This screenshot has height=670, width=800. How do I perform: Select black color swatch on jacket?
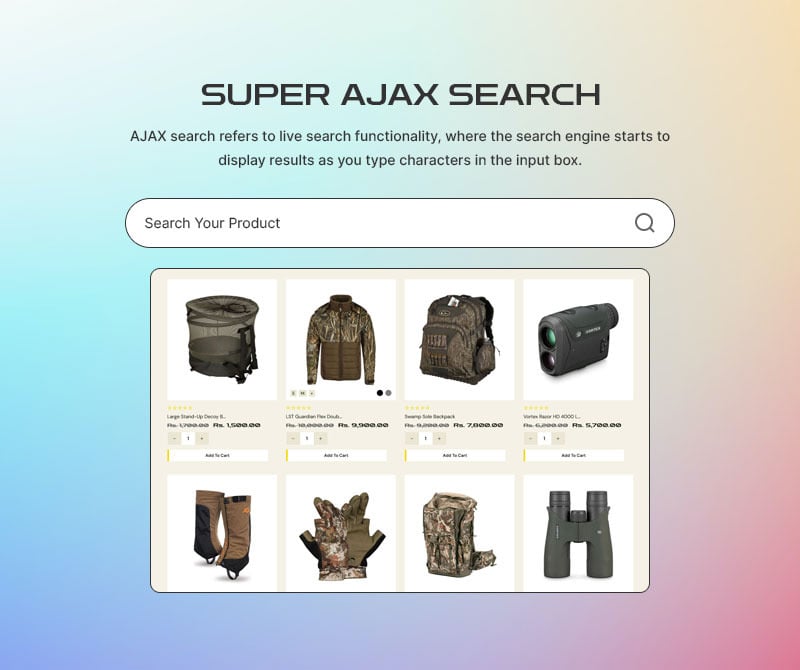380,393
